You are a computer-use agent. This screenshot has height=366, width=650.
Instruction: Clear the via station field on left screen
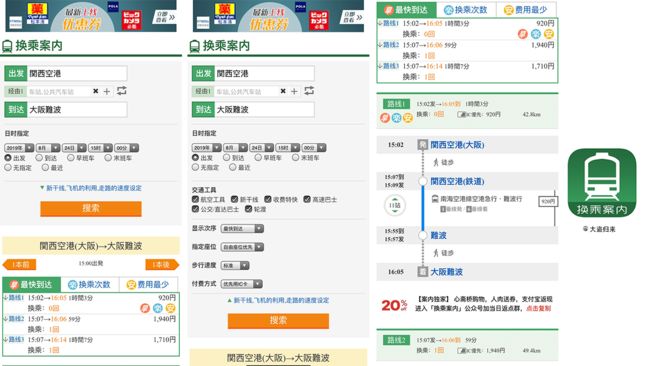click(x=95, y=91)
